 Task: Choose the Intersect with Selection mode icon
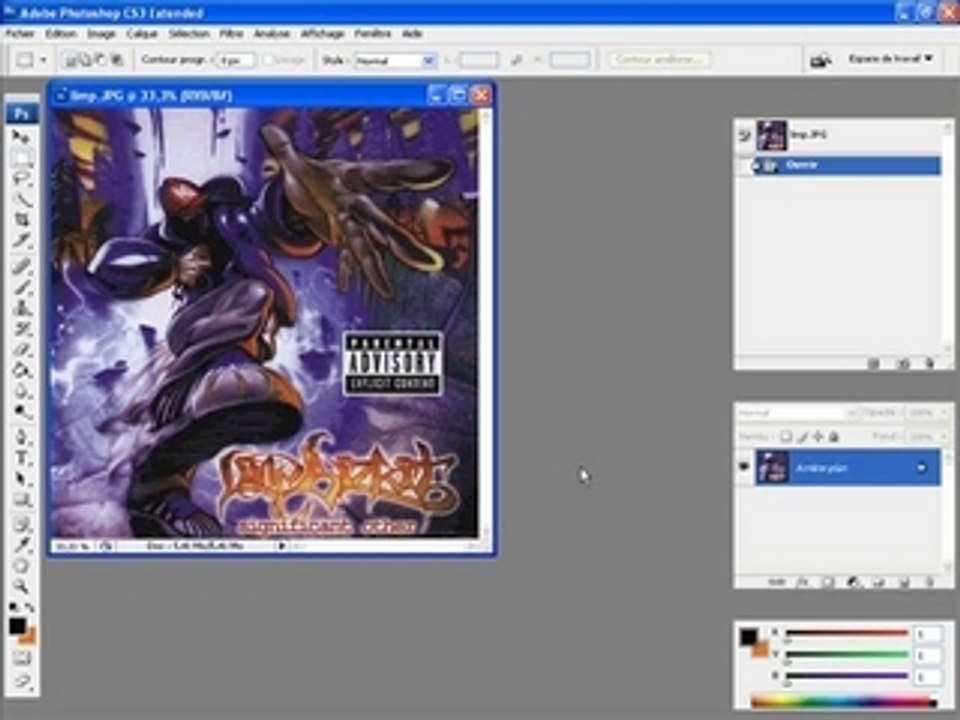point(116,59)
